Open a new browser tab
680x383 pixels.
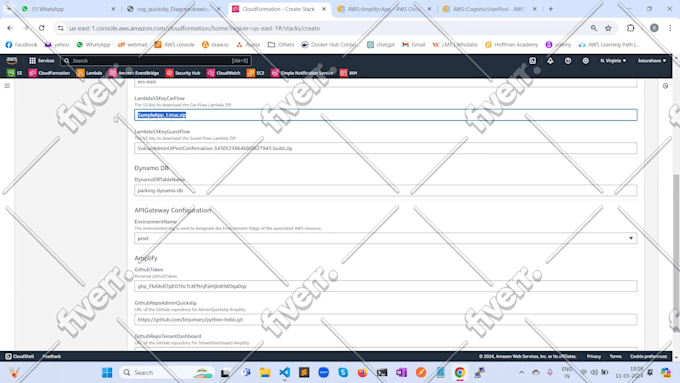pos(551,9)
